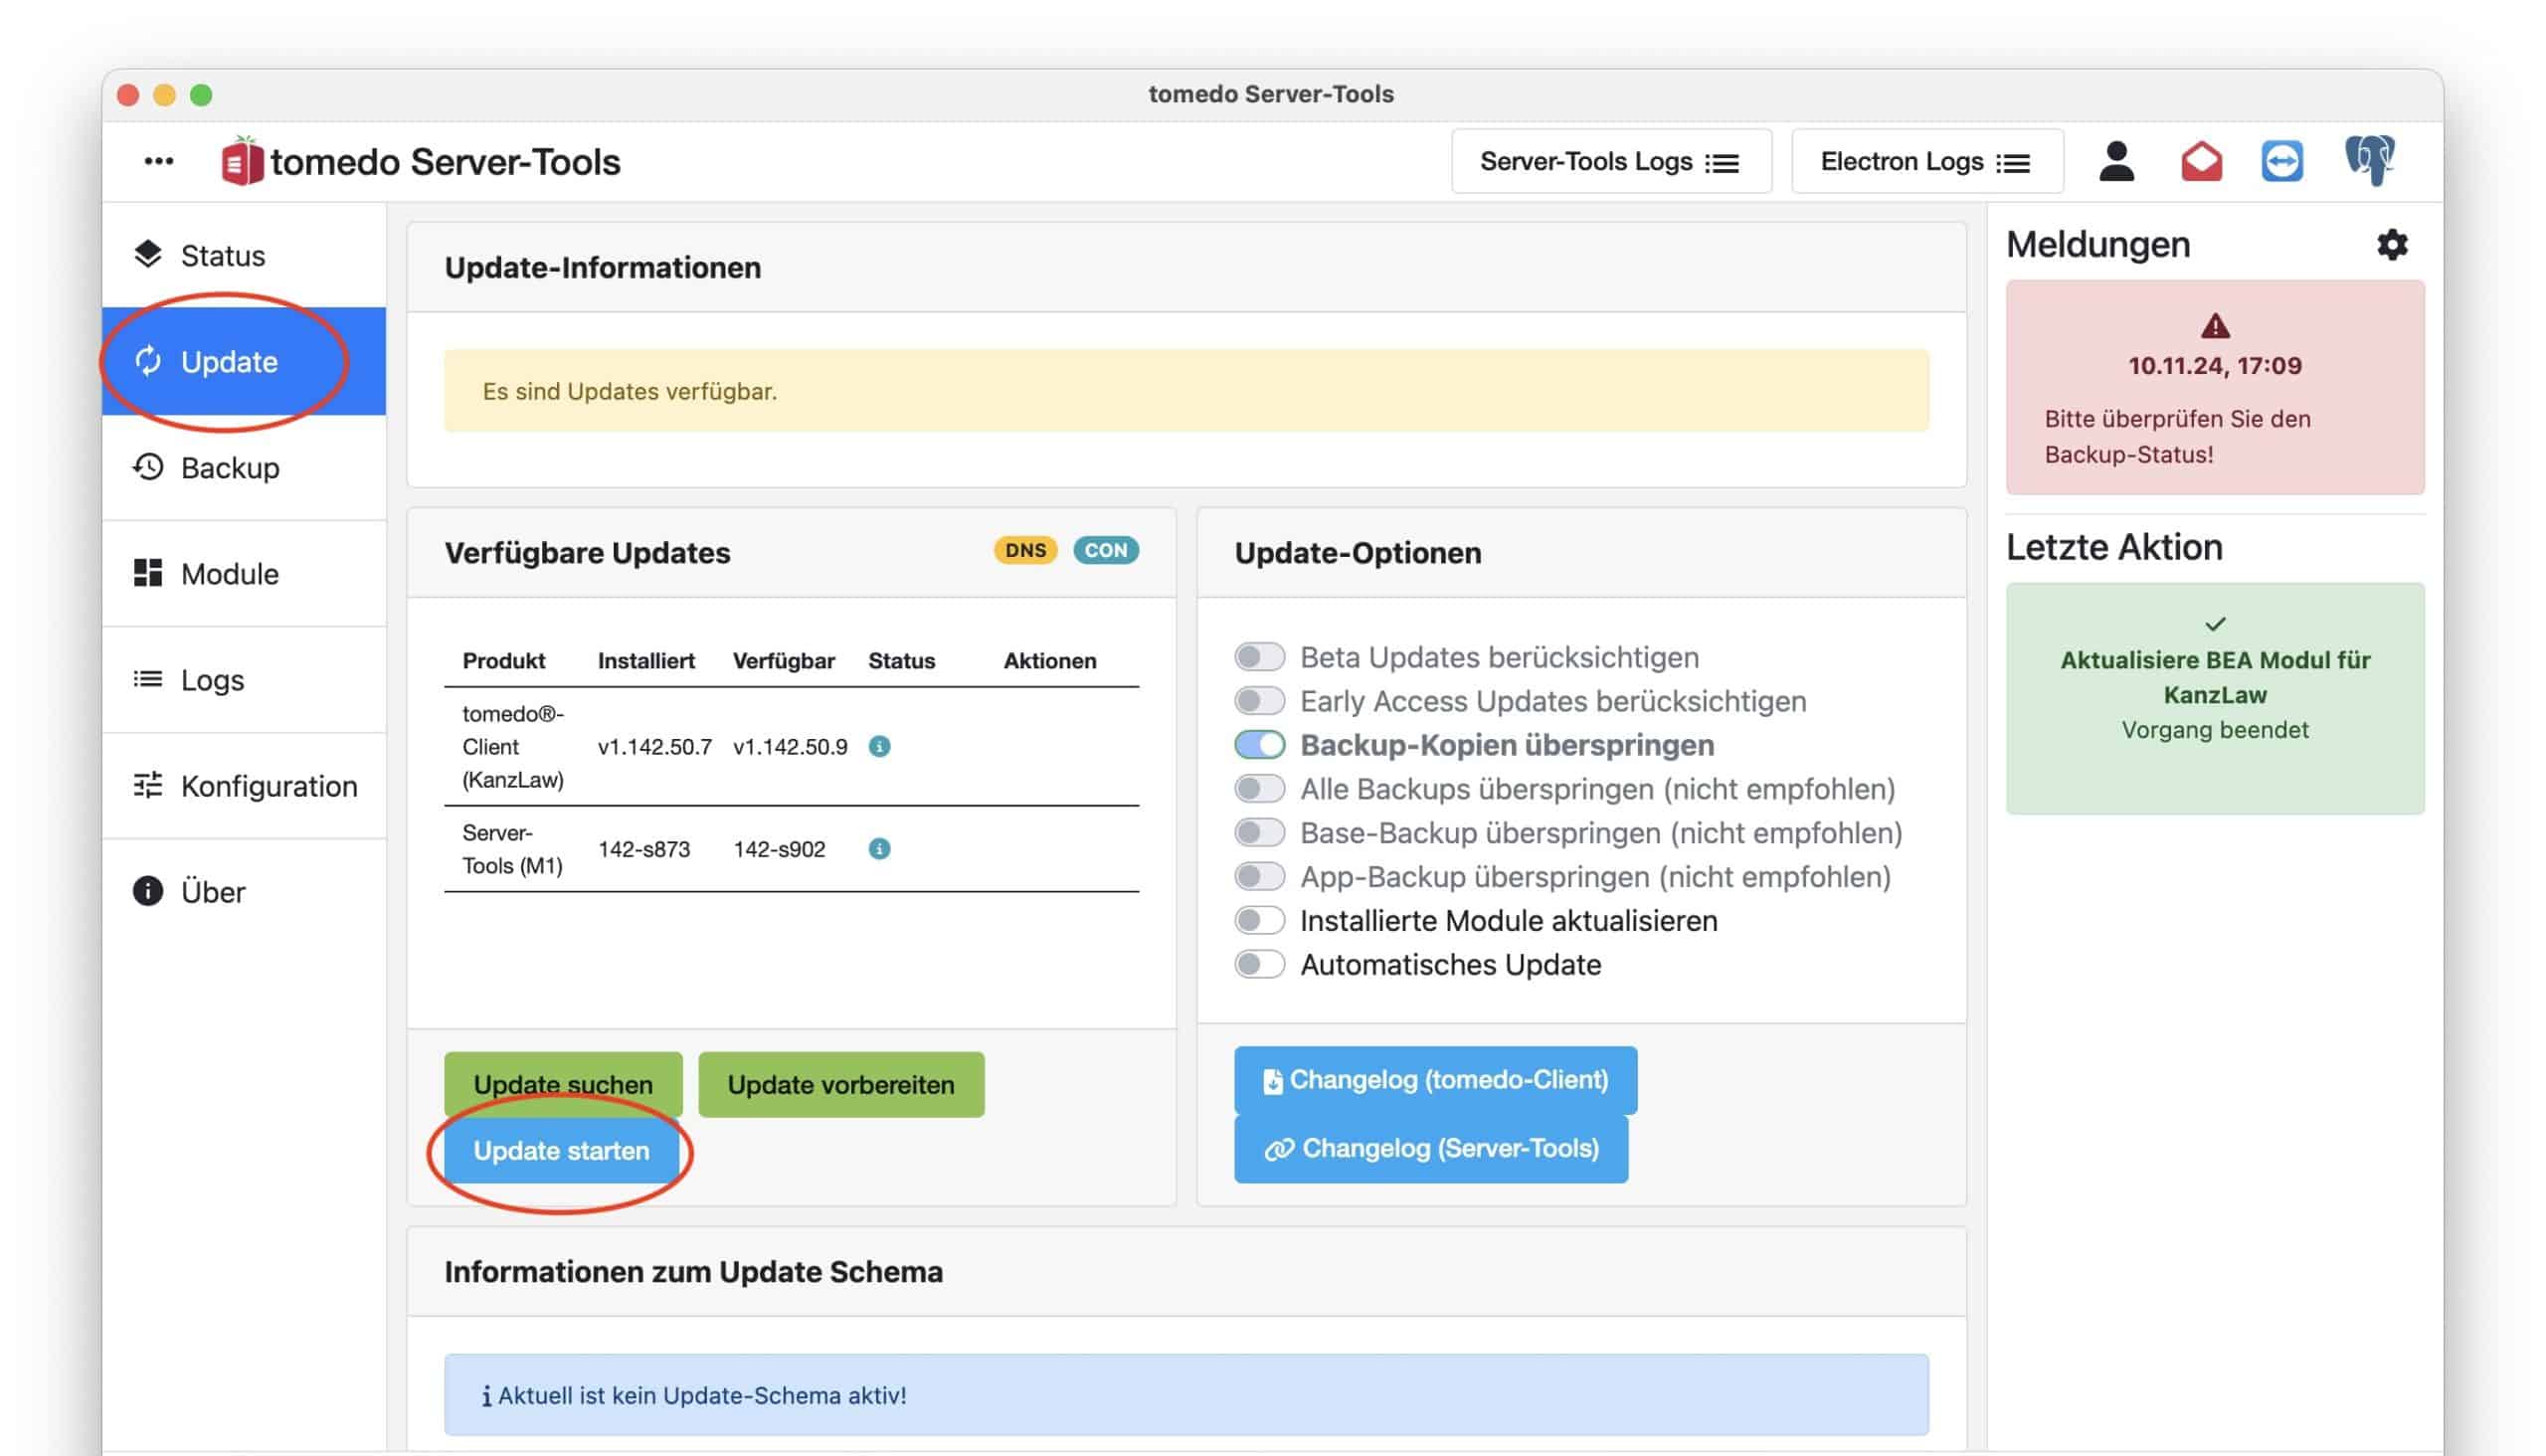Turn on Installierte Module aktualisieren
2546x1456 pixels.
(1259, 921)
